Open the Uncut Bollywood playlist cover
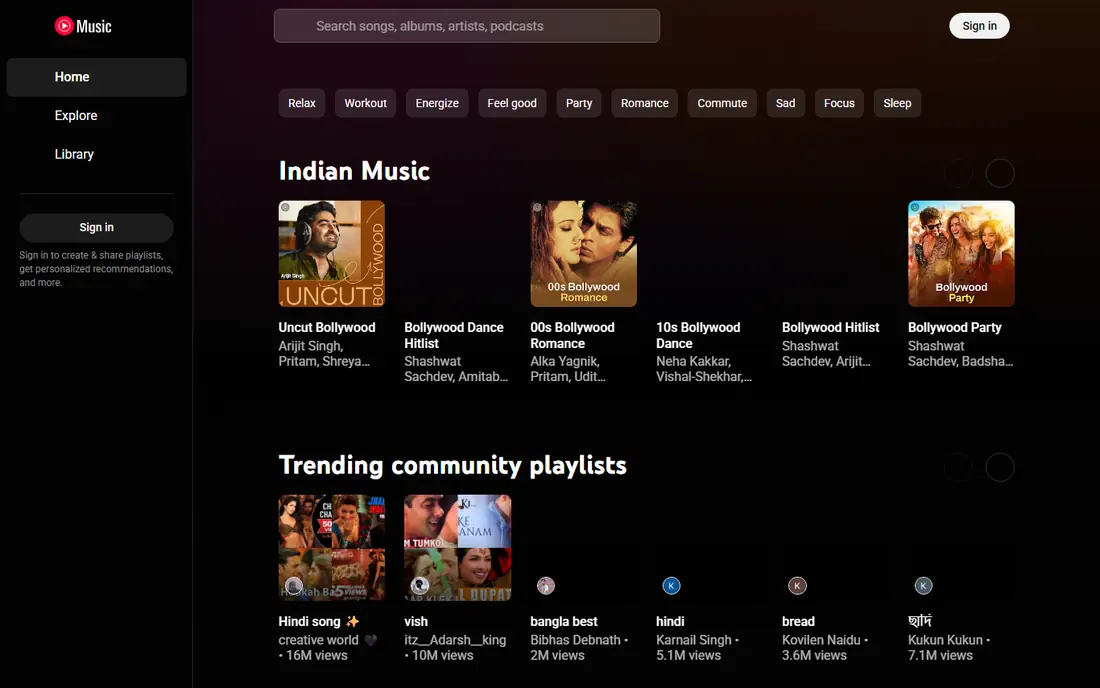Image resolution: width=1100 pixels, height=688 pixels. click(332, 254)
